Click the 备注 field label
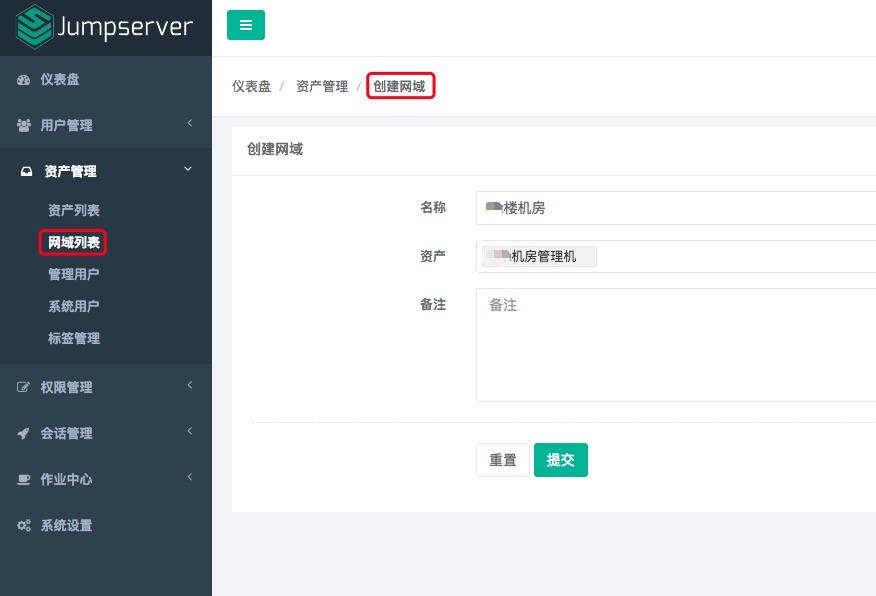 tap(433, 304)
